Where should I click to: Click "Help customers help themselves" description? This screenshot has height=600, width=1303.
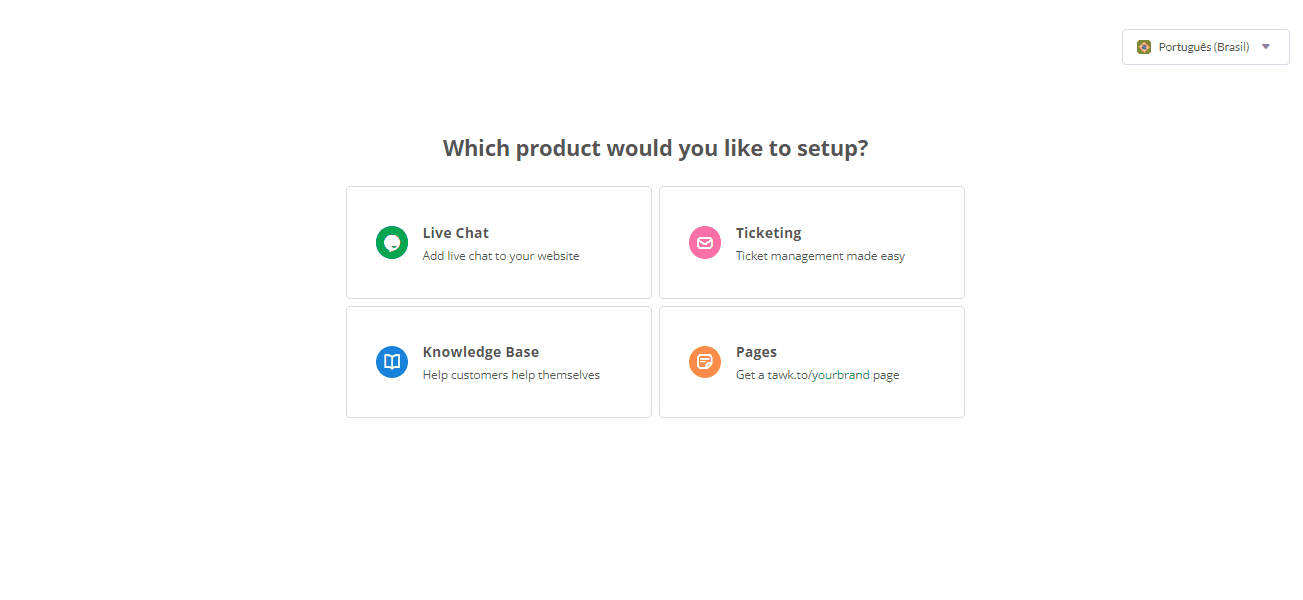[x=511, y=375]
